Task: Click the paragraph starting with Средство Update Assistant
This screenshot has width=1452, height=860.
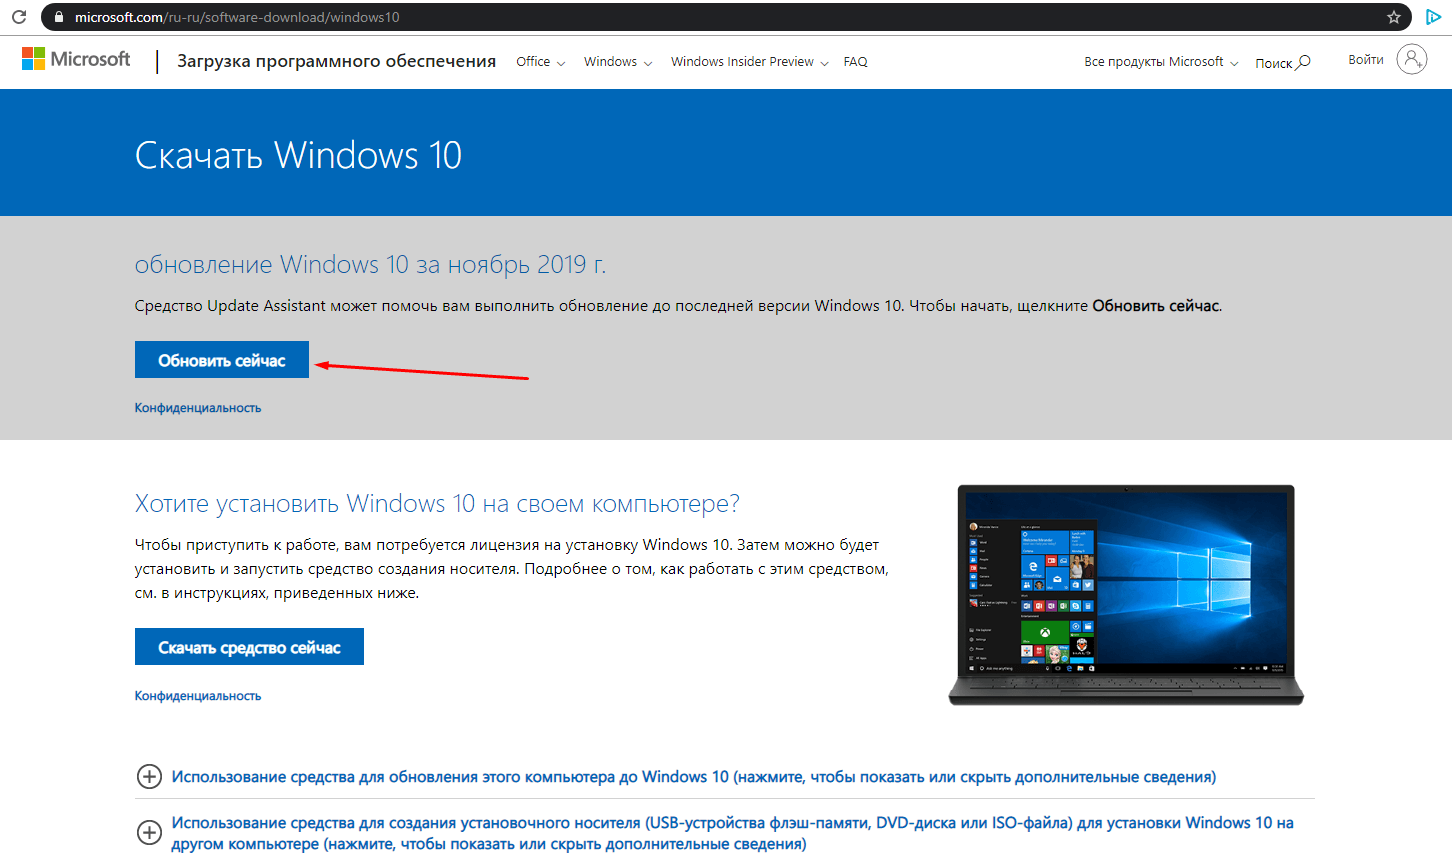Action: coord(678,306)
